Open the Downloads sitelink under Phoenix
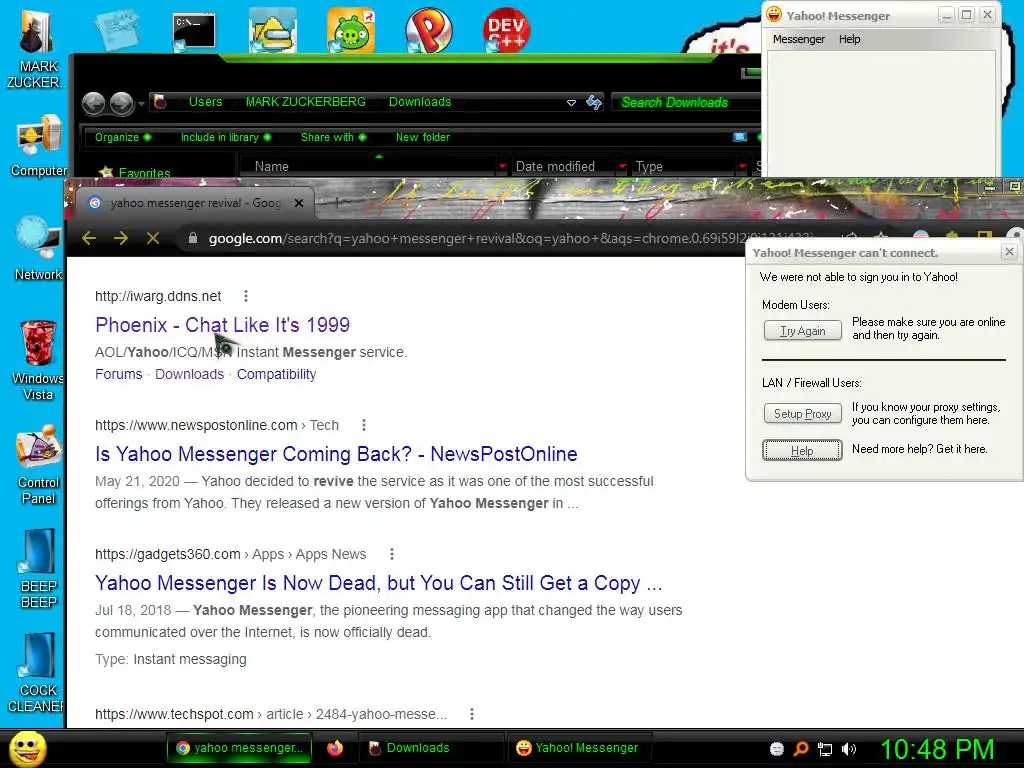 tap(189, 374)
